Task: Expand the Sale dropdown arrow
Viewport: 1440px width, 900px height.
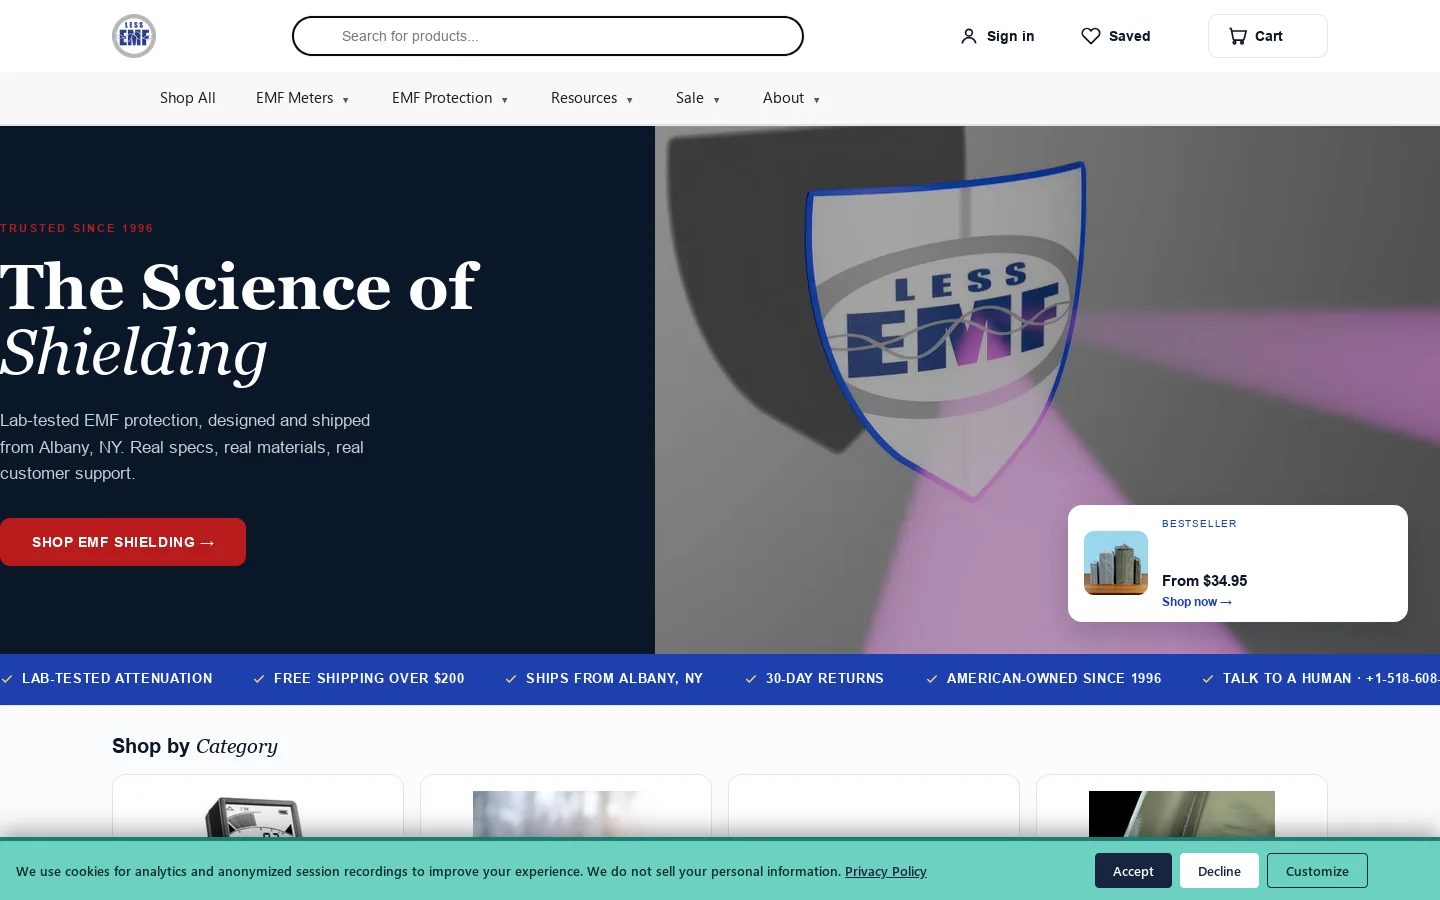Action: 717,100
